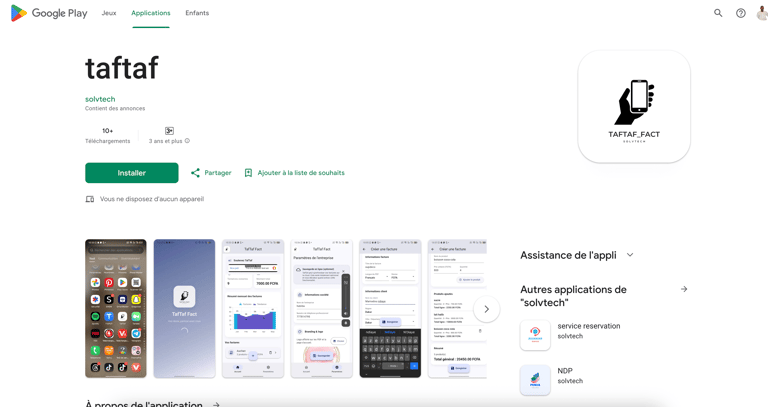Open the TafTaf Fact splash screen screenshot
The height and width of the screenshot is (407, 768).
[x=184, y=309]
